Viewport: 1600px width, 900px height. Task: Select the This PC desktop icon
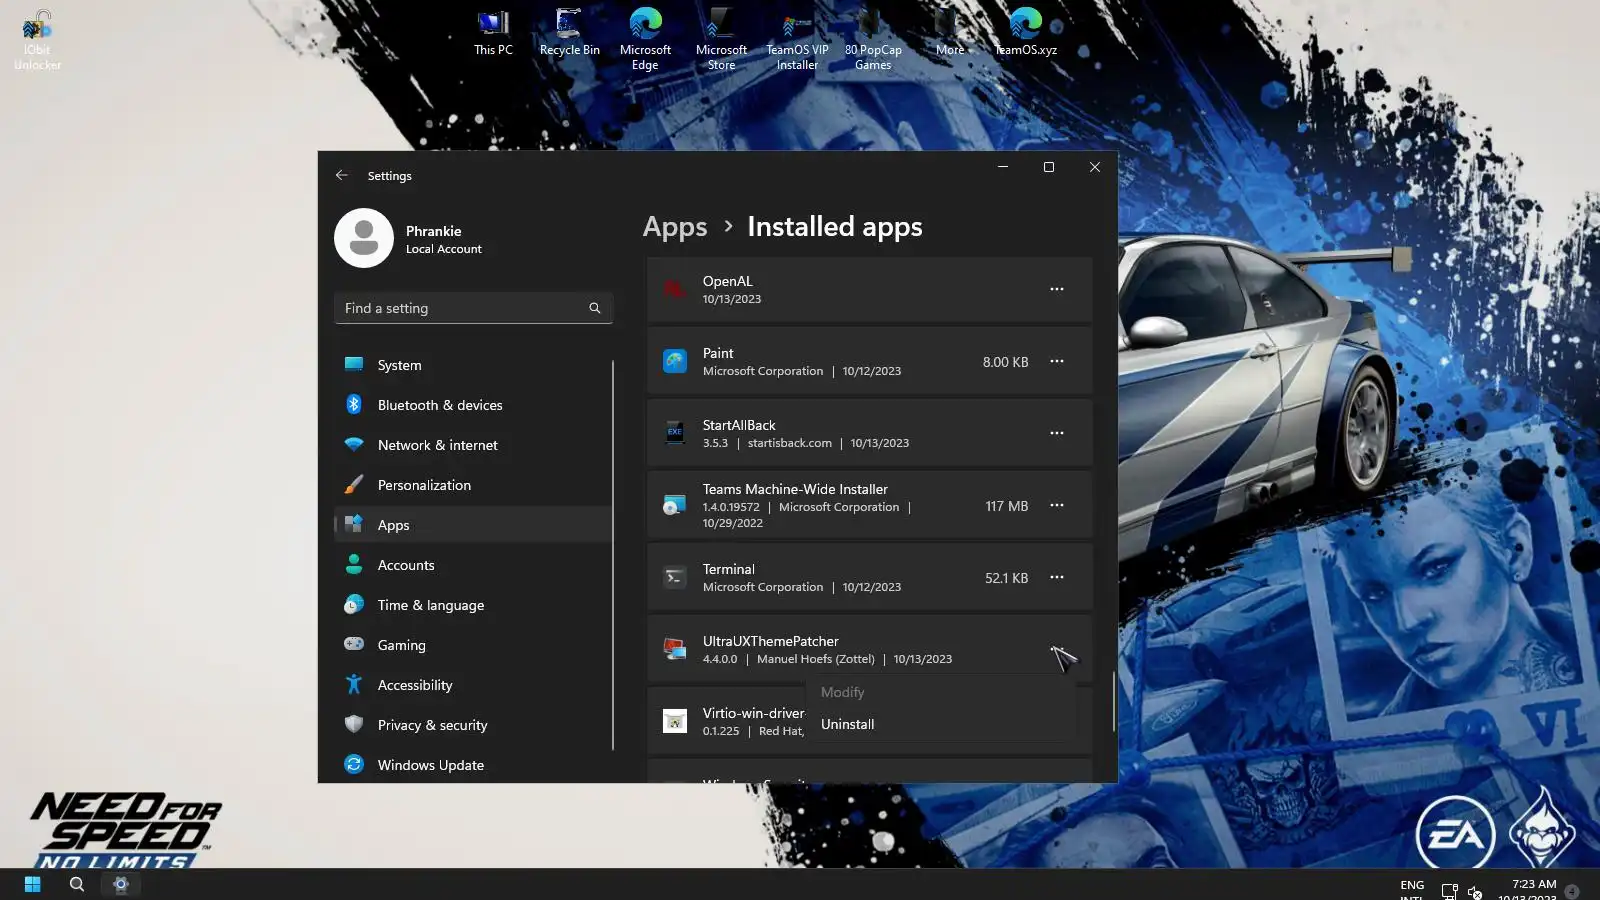coord(493,33)
